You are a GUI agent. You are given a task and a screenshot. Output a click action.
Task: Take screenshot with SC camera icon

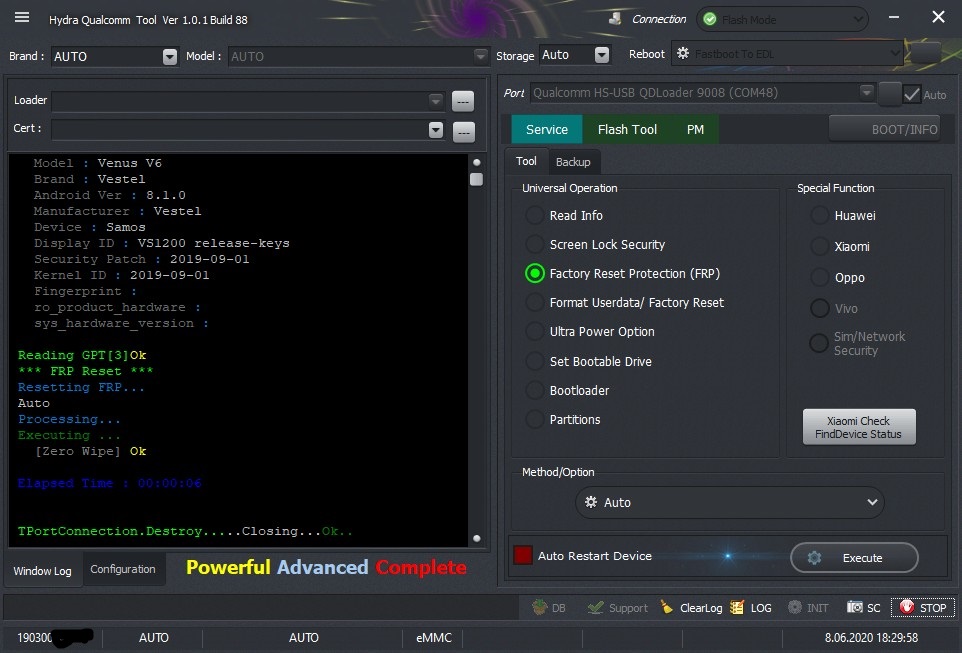(x=855, y=607)
